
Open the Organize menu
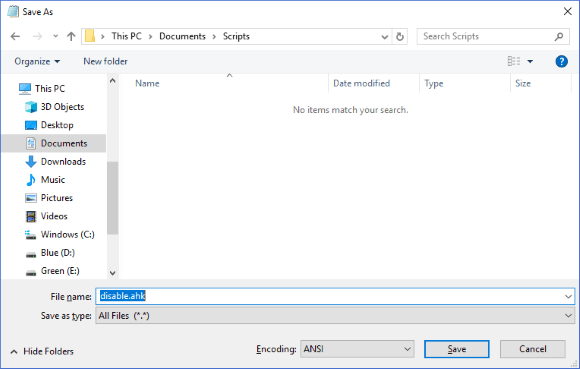[37, 61]
